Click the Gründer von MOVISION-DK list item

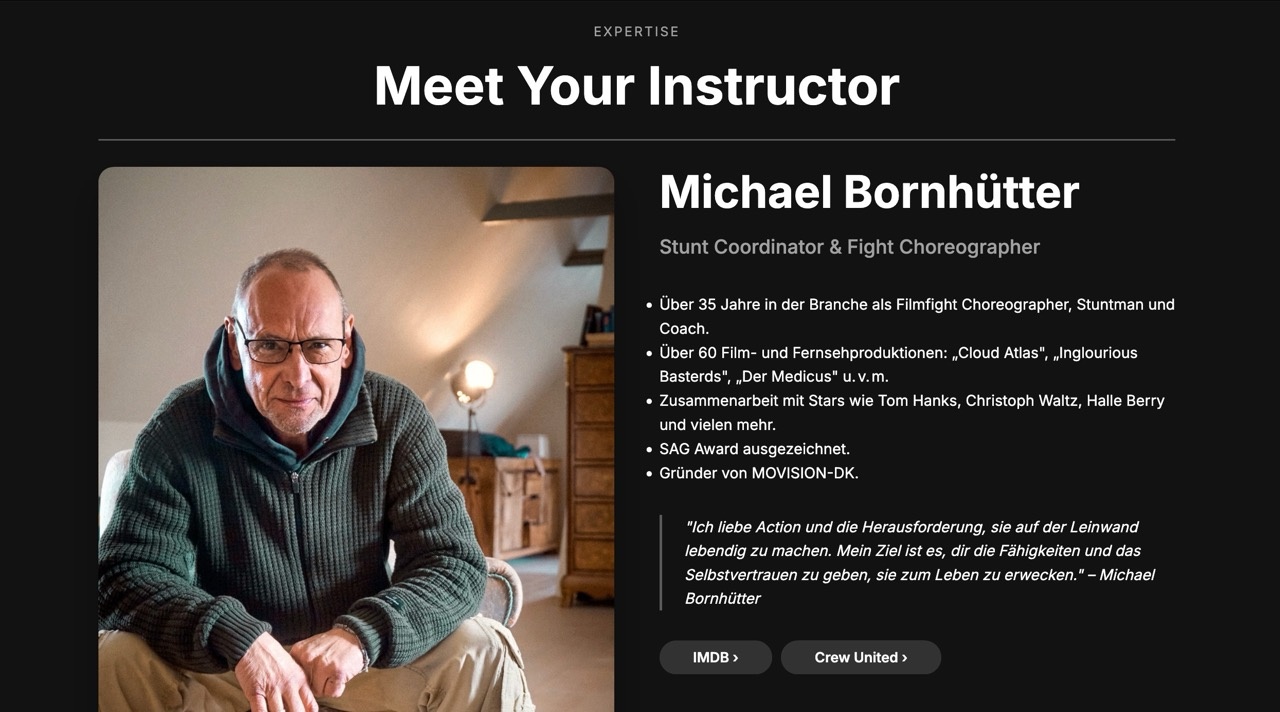click(x=761, y=473)
